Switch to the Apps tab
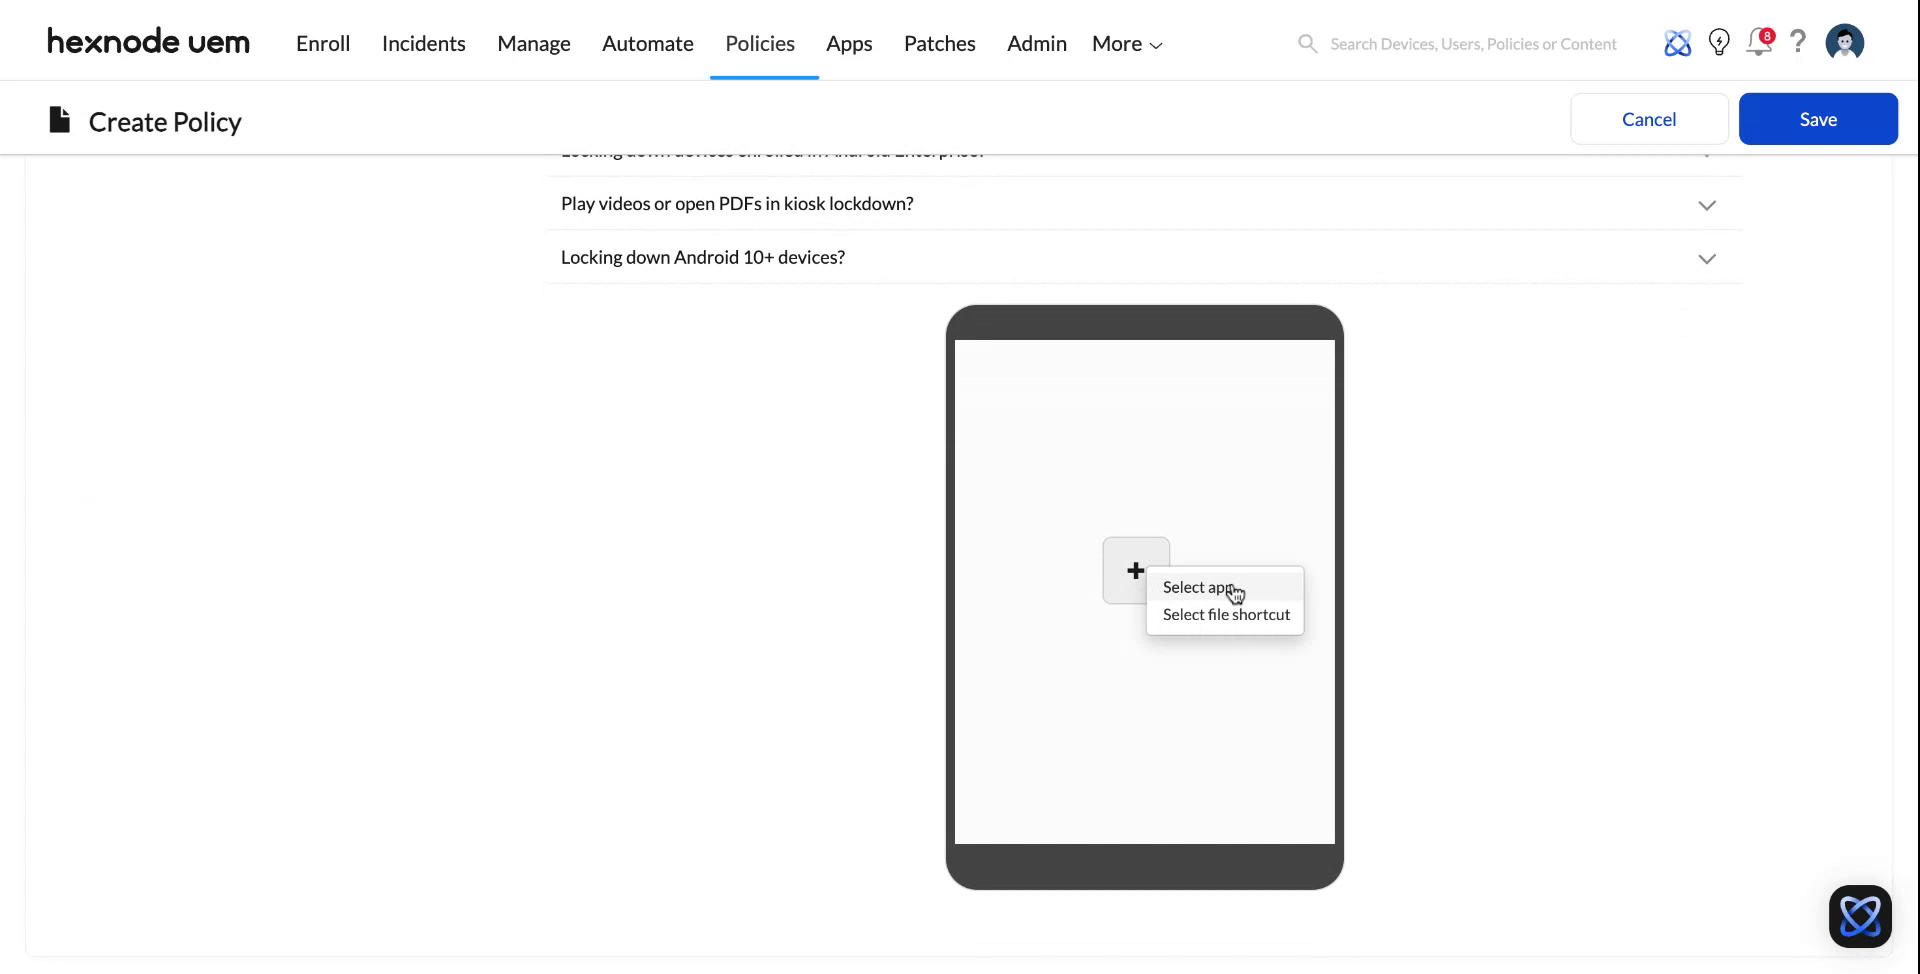This screenshot has width=1920, height=974. [849, 44]
